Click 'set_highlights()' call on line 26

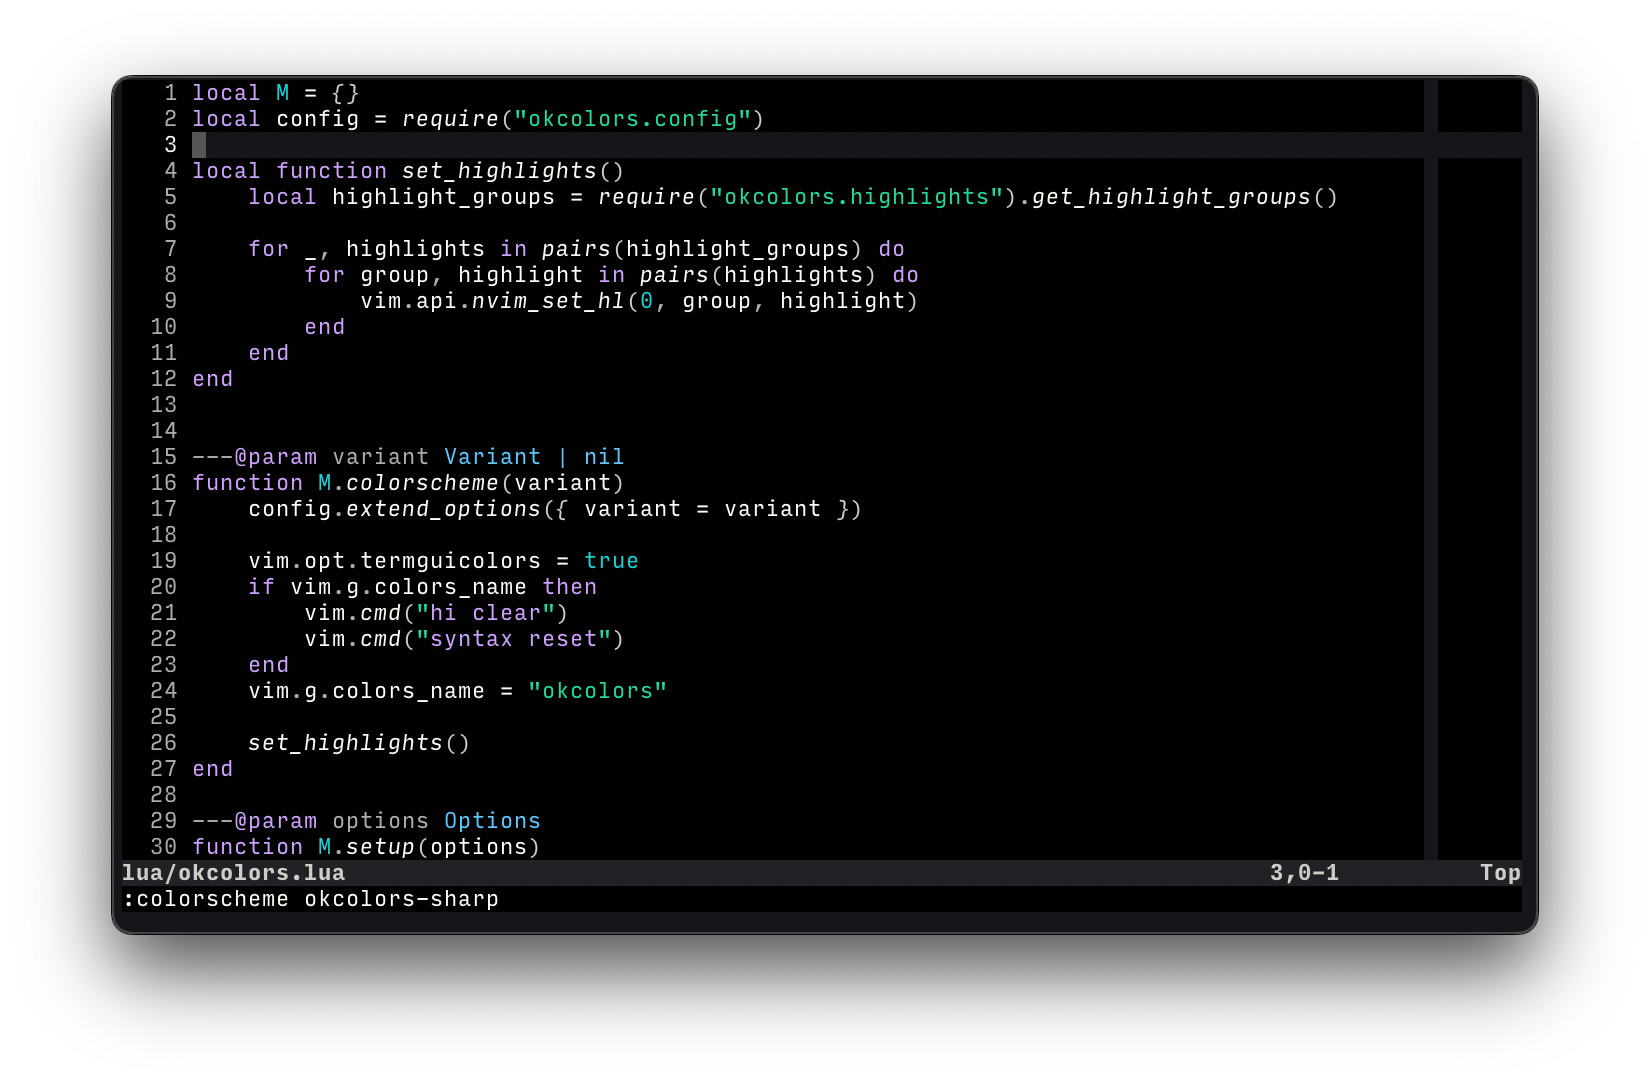pyautogui.click(x=359, y=743)
